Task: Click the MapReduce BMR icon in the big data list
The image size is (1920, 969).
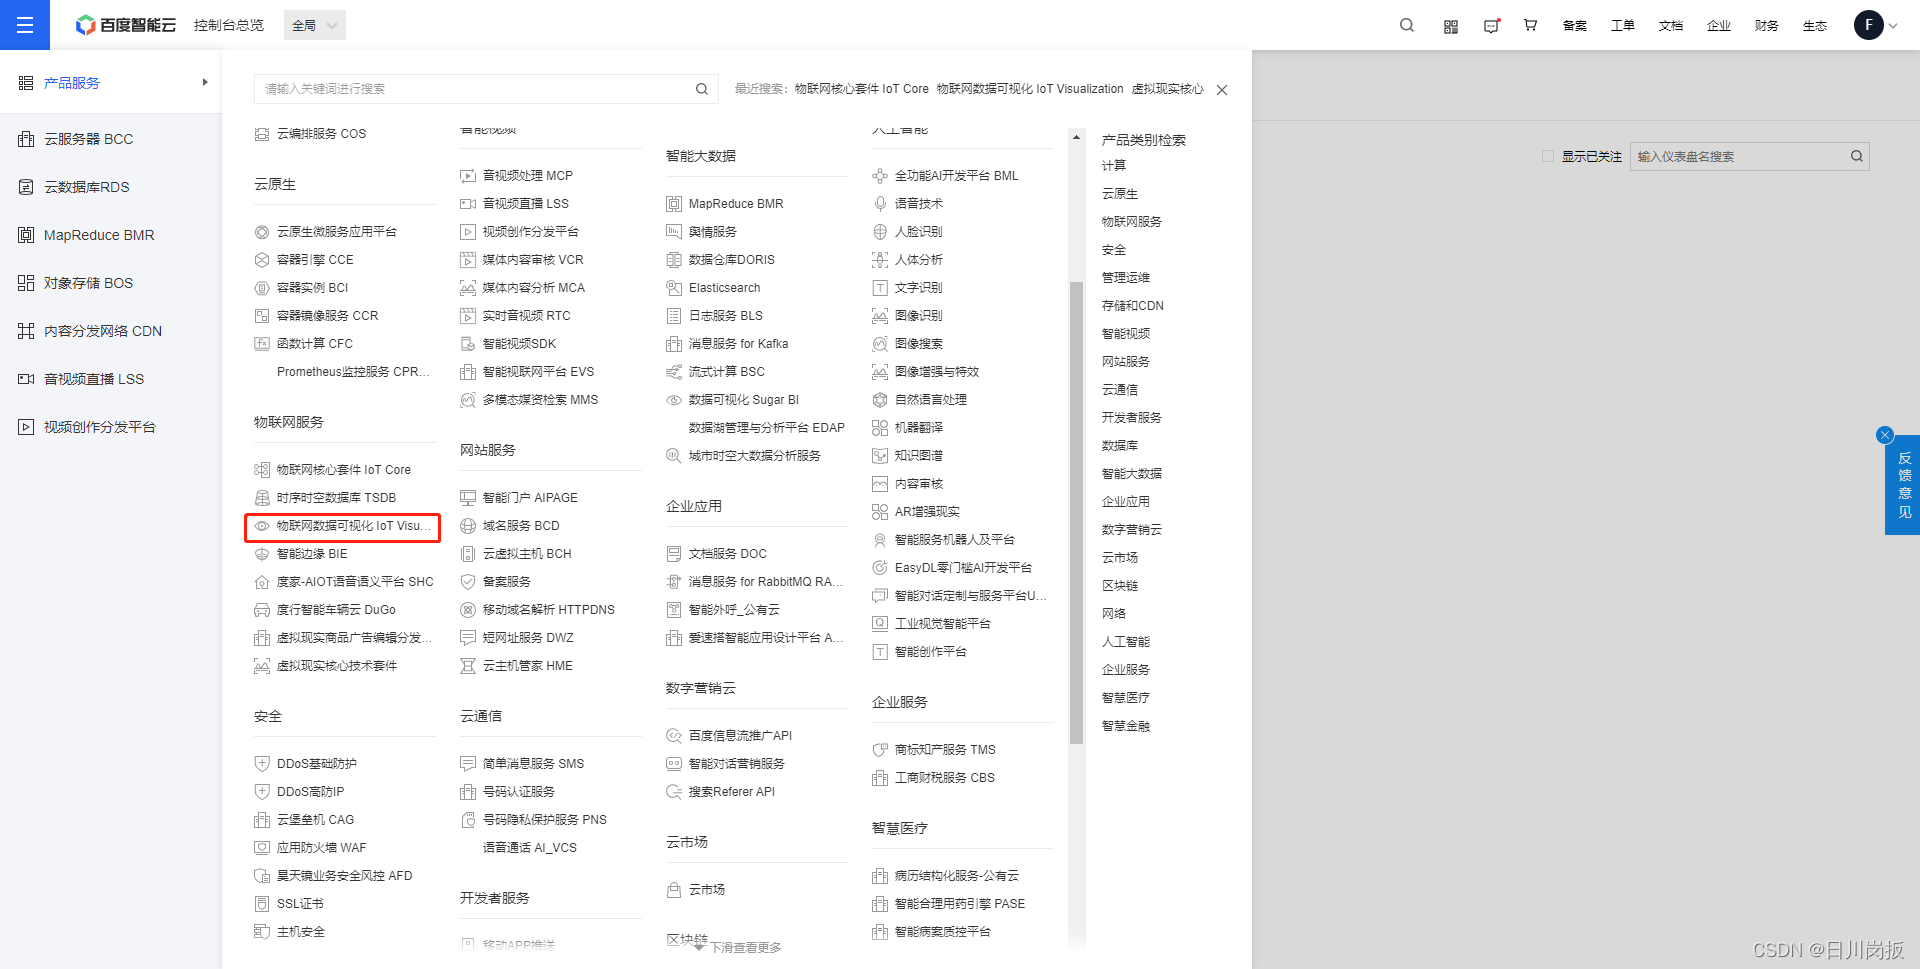Action: click(x=674, y=204)
